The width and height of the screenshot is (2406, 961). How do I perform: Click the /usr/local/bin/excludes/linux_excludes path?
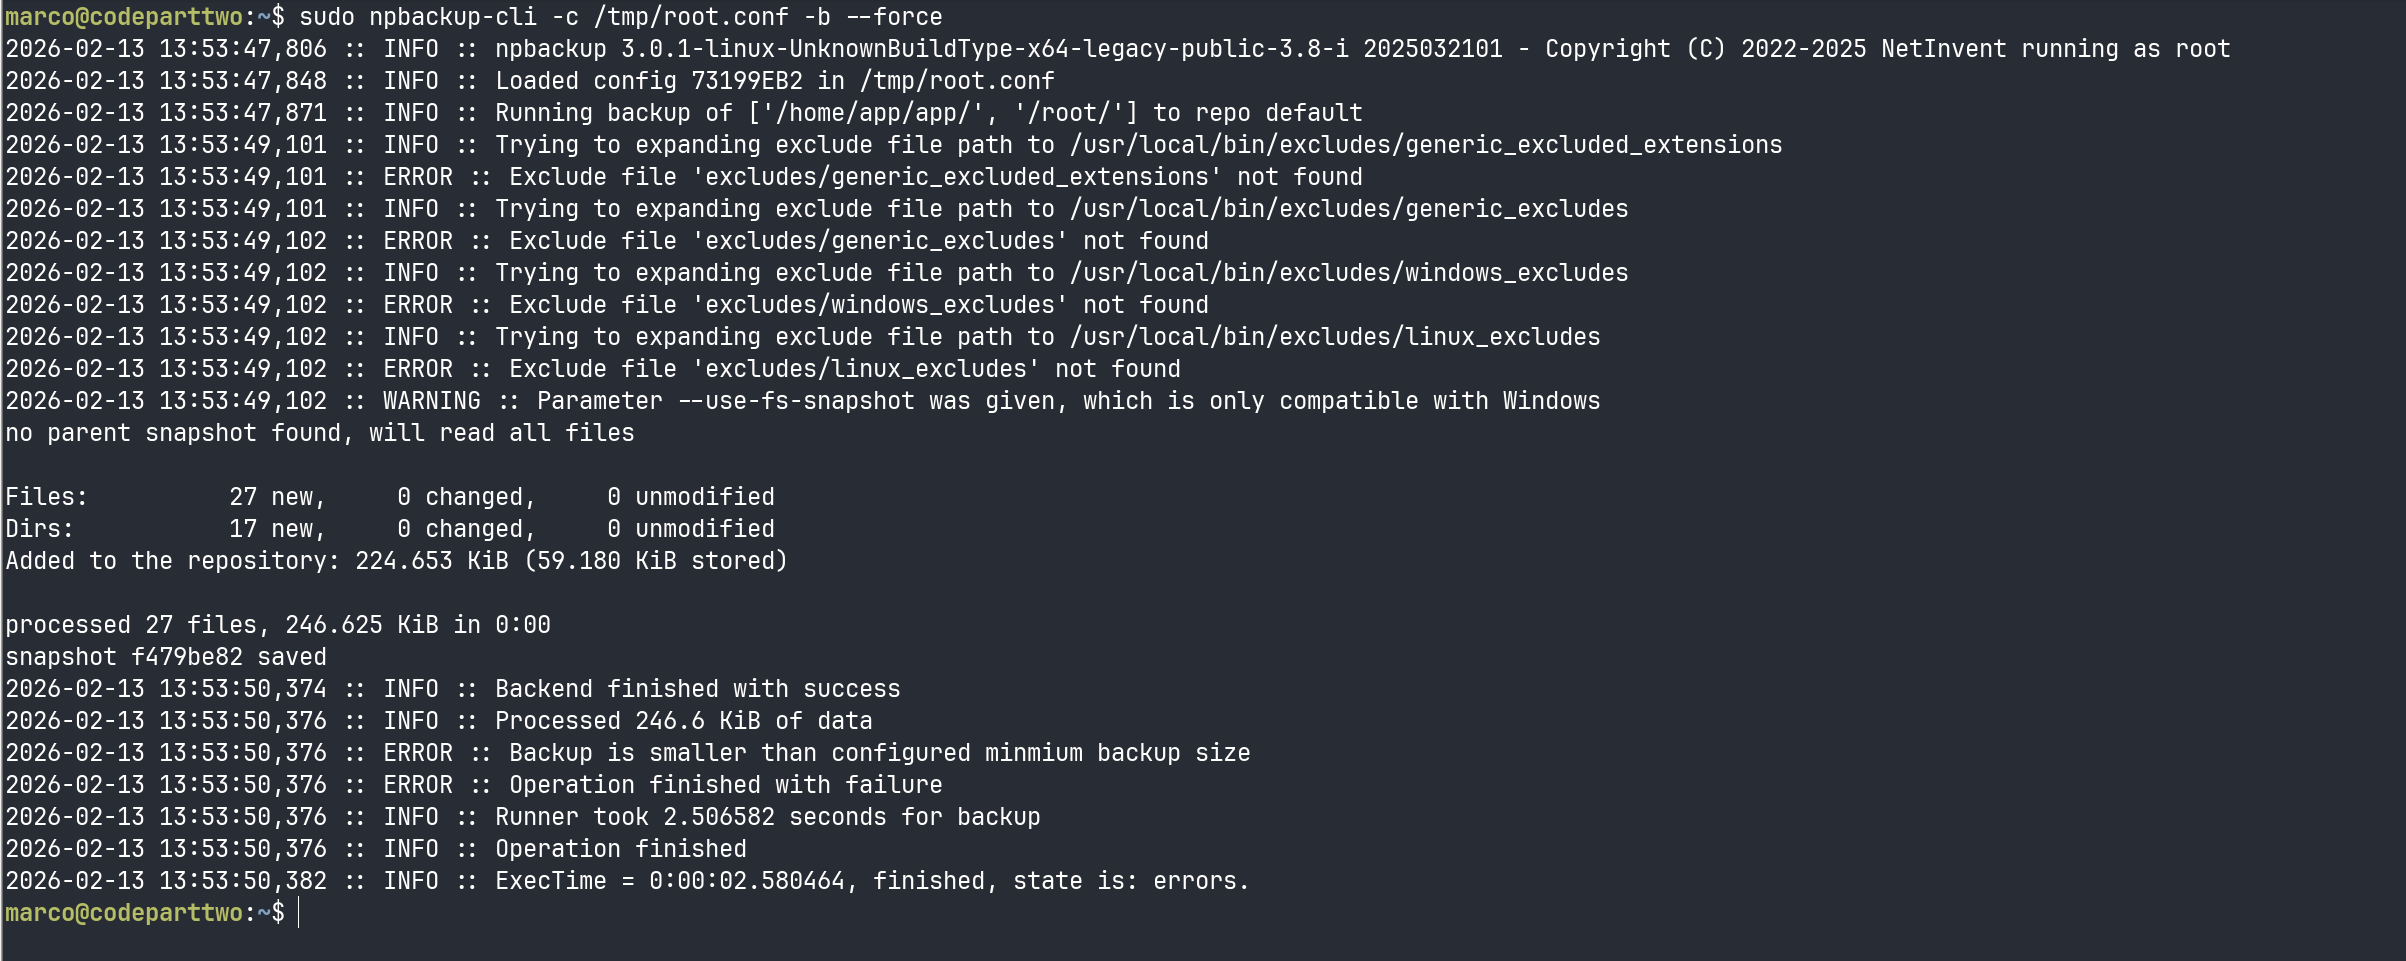(1334, 337)
